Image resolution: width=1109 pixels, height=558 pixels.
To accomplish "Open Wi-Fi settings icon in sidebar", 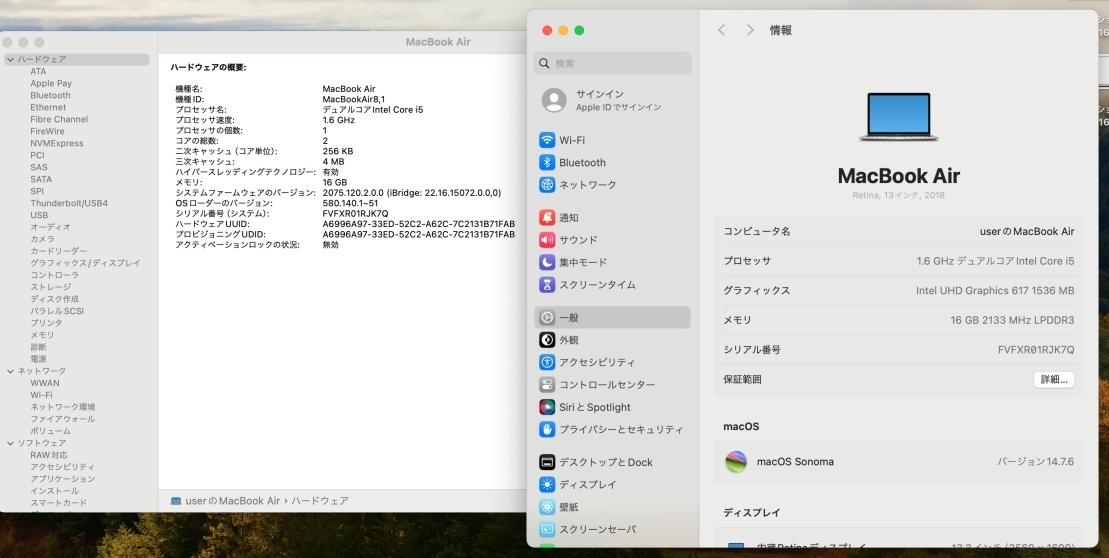I will pyautogui.click(x=547, y=140).
